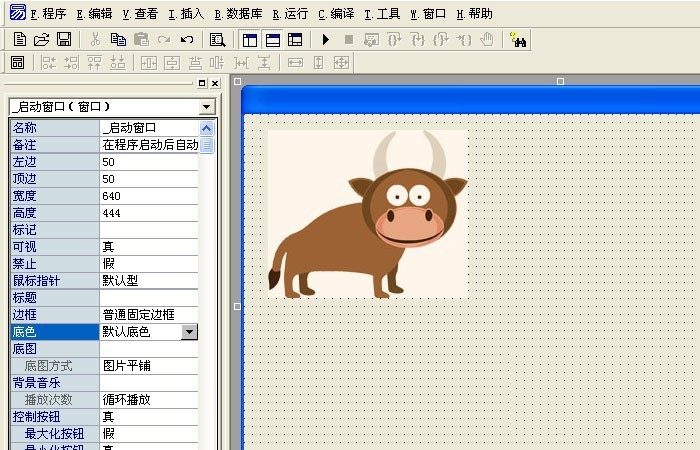Click the hand breakpoint icon

pyautogui.click(x=487, y=40)
